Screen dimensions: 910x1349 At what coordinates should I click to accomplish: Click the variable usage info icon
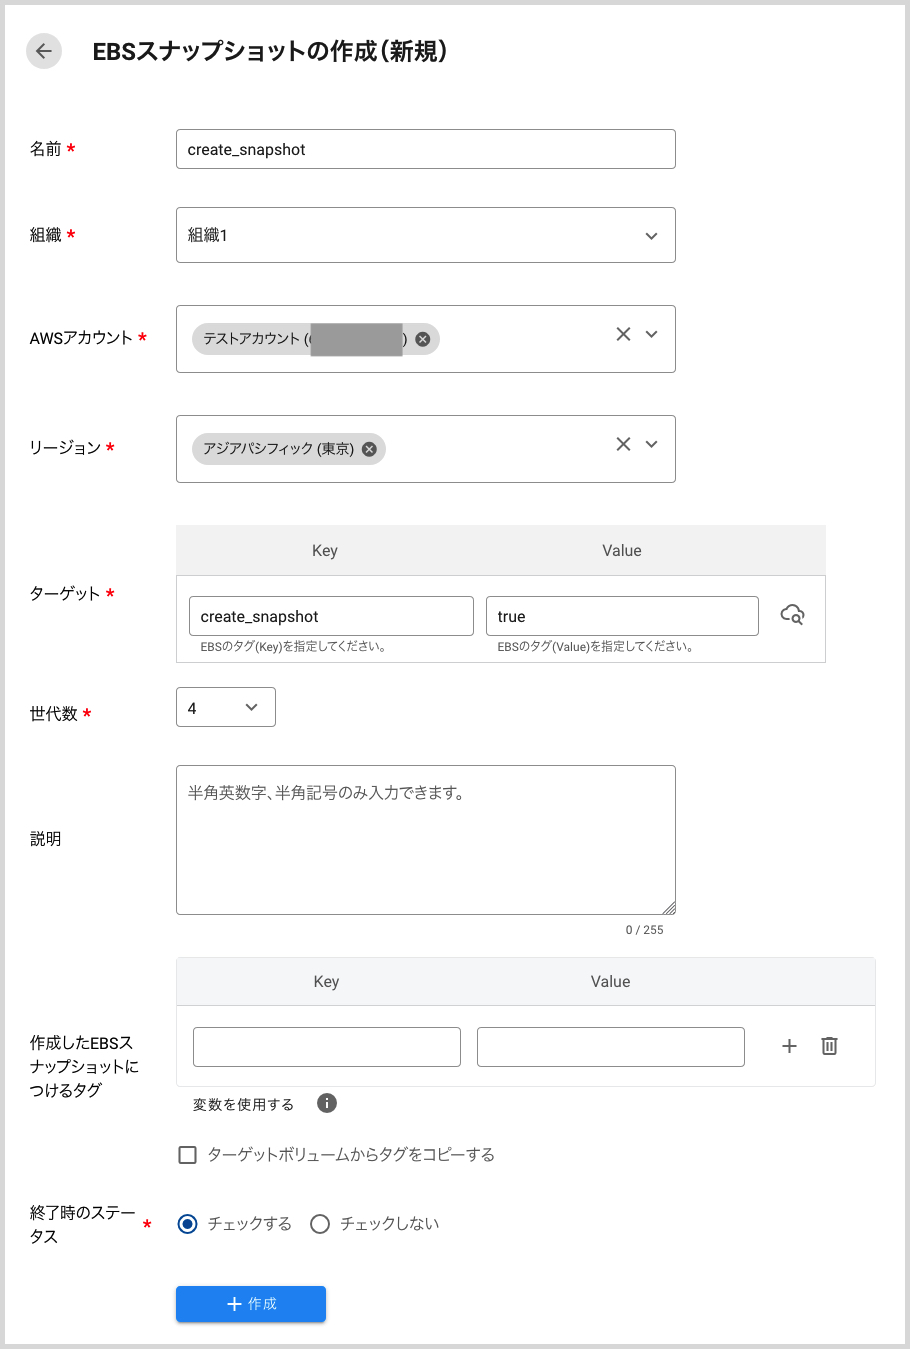pos(326,1103)
